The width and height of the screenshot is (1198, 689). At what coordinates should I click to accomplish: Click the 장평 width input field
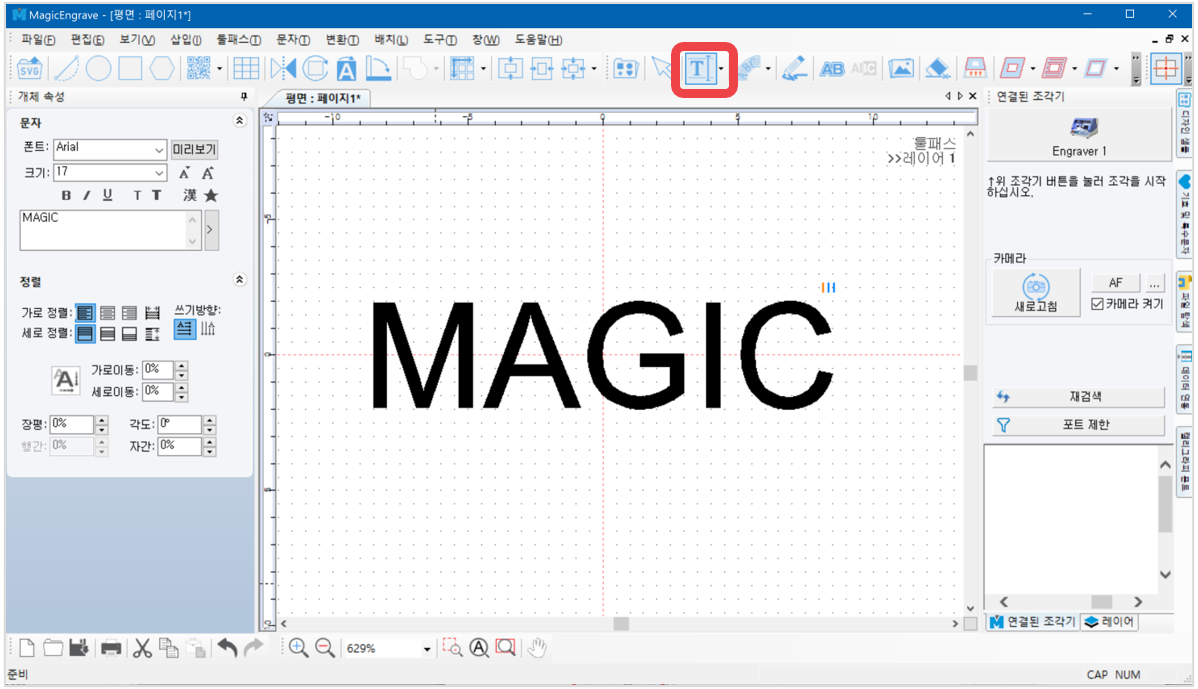click(x=72, y=424)
